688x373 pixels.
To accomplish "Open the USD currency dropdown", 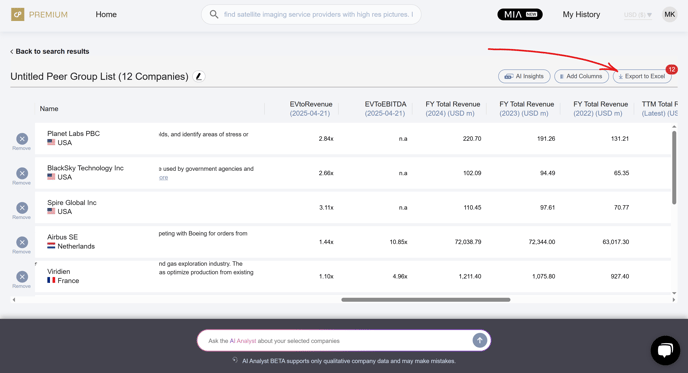I will (x=638, y=15).
